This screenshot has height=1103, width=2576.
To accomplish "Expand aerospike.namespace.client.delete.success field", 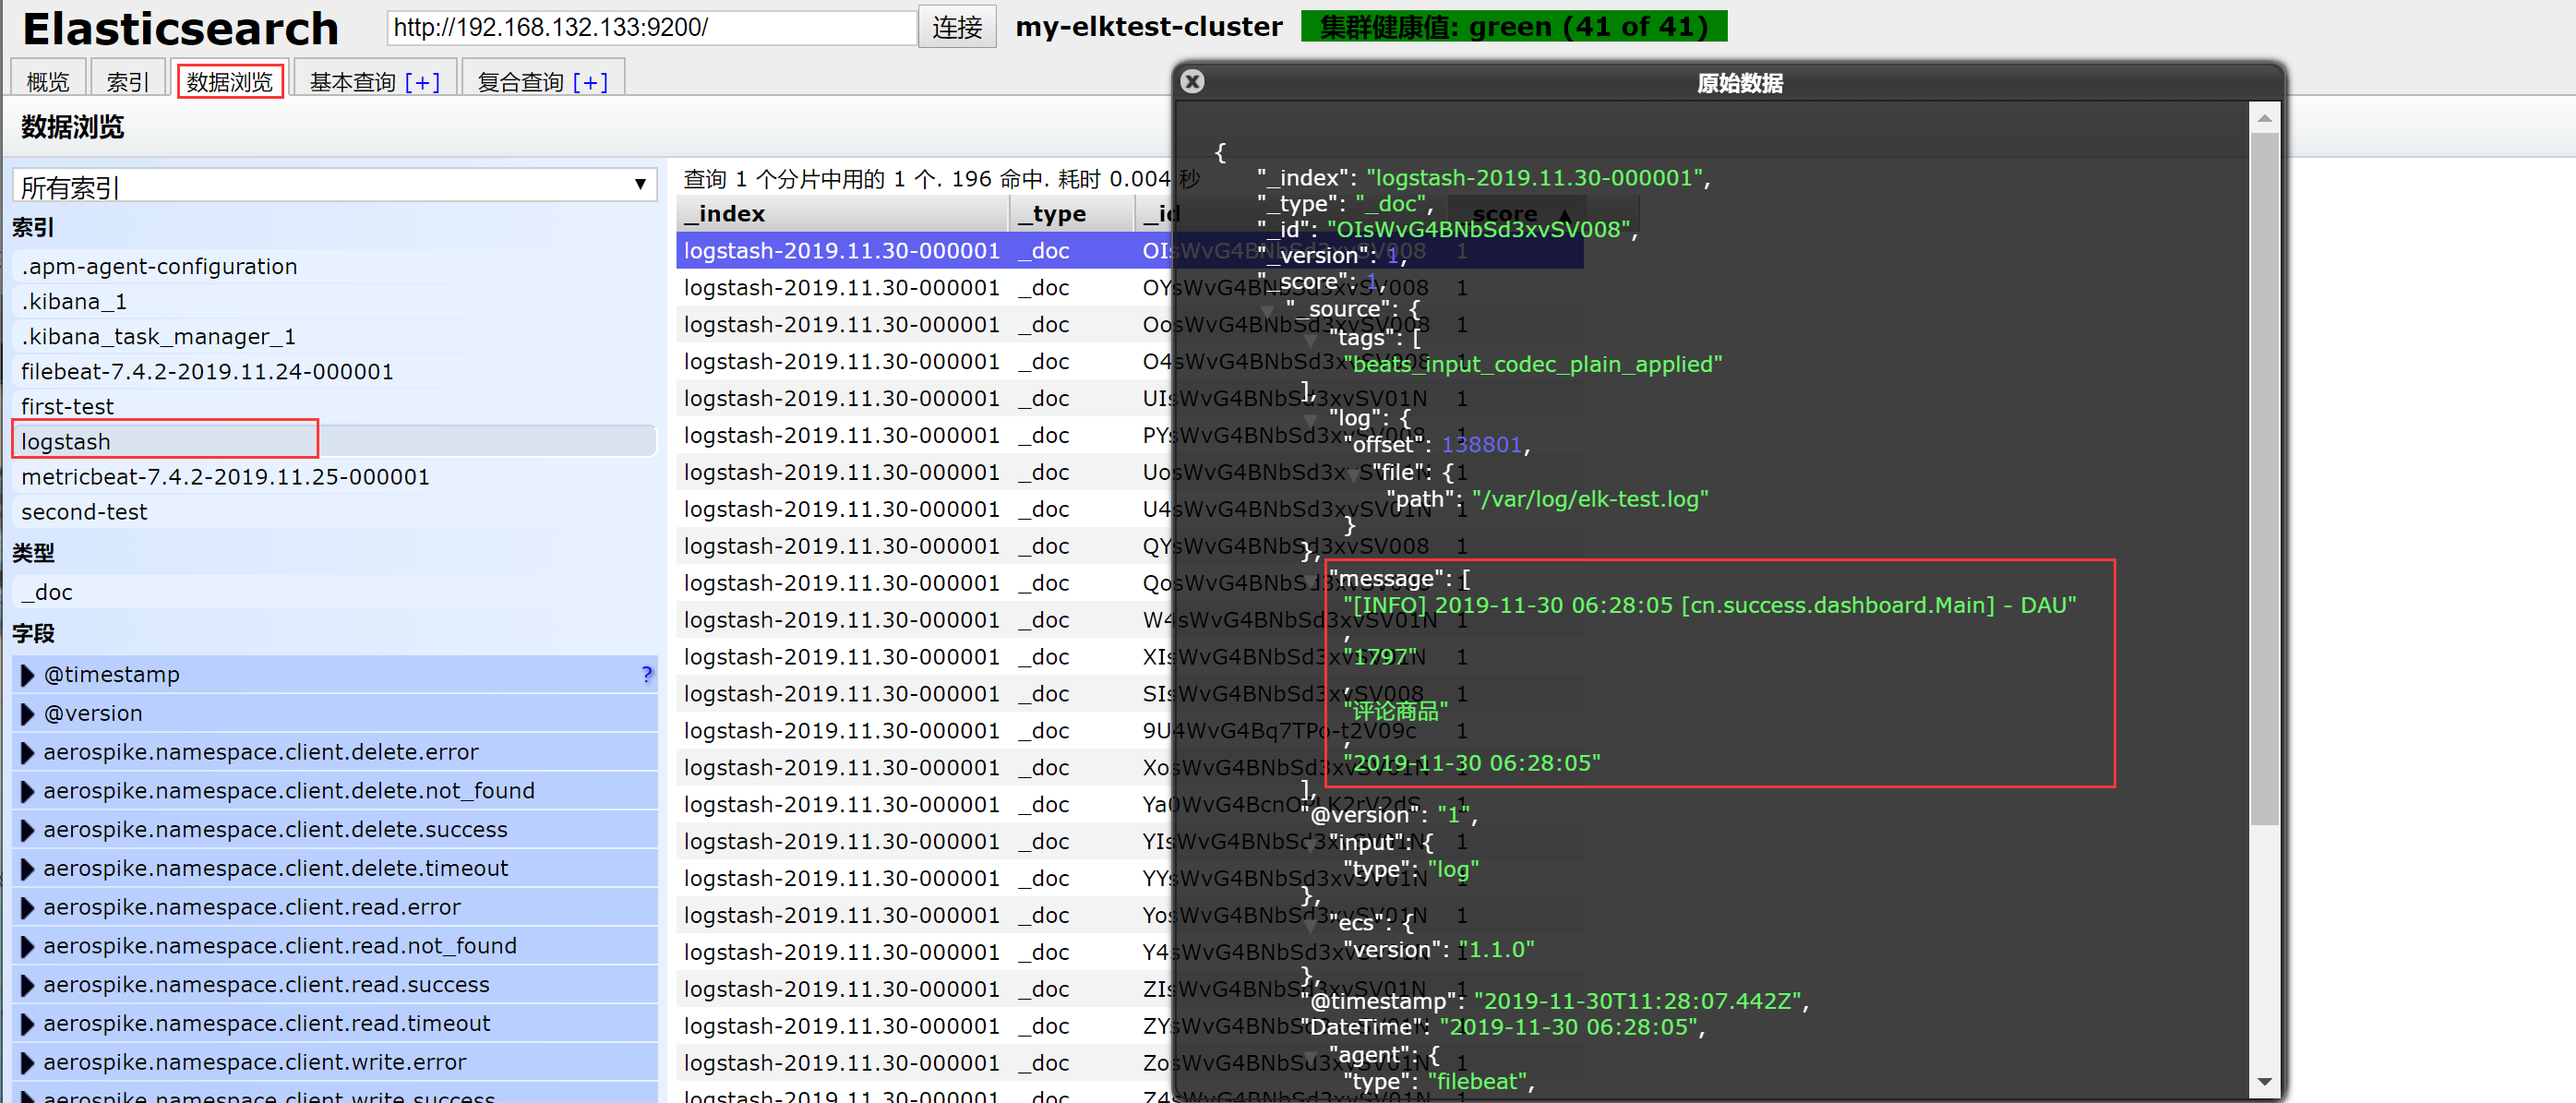I will point(28,830).
